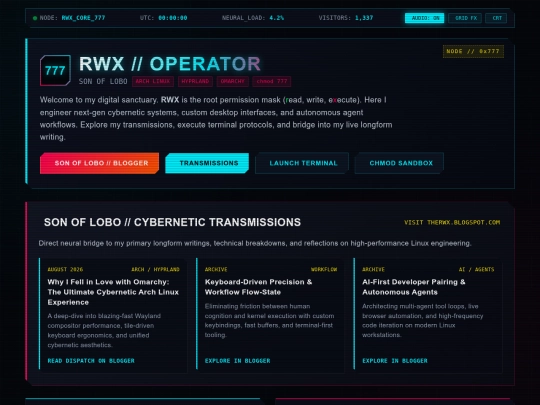
Task: Click the UTC 00:00:00 clock value
Action: point(173,18)
